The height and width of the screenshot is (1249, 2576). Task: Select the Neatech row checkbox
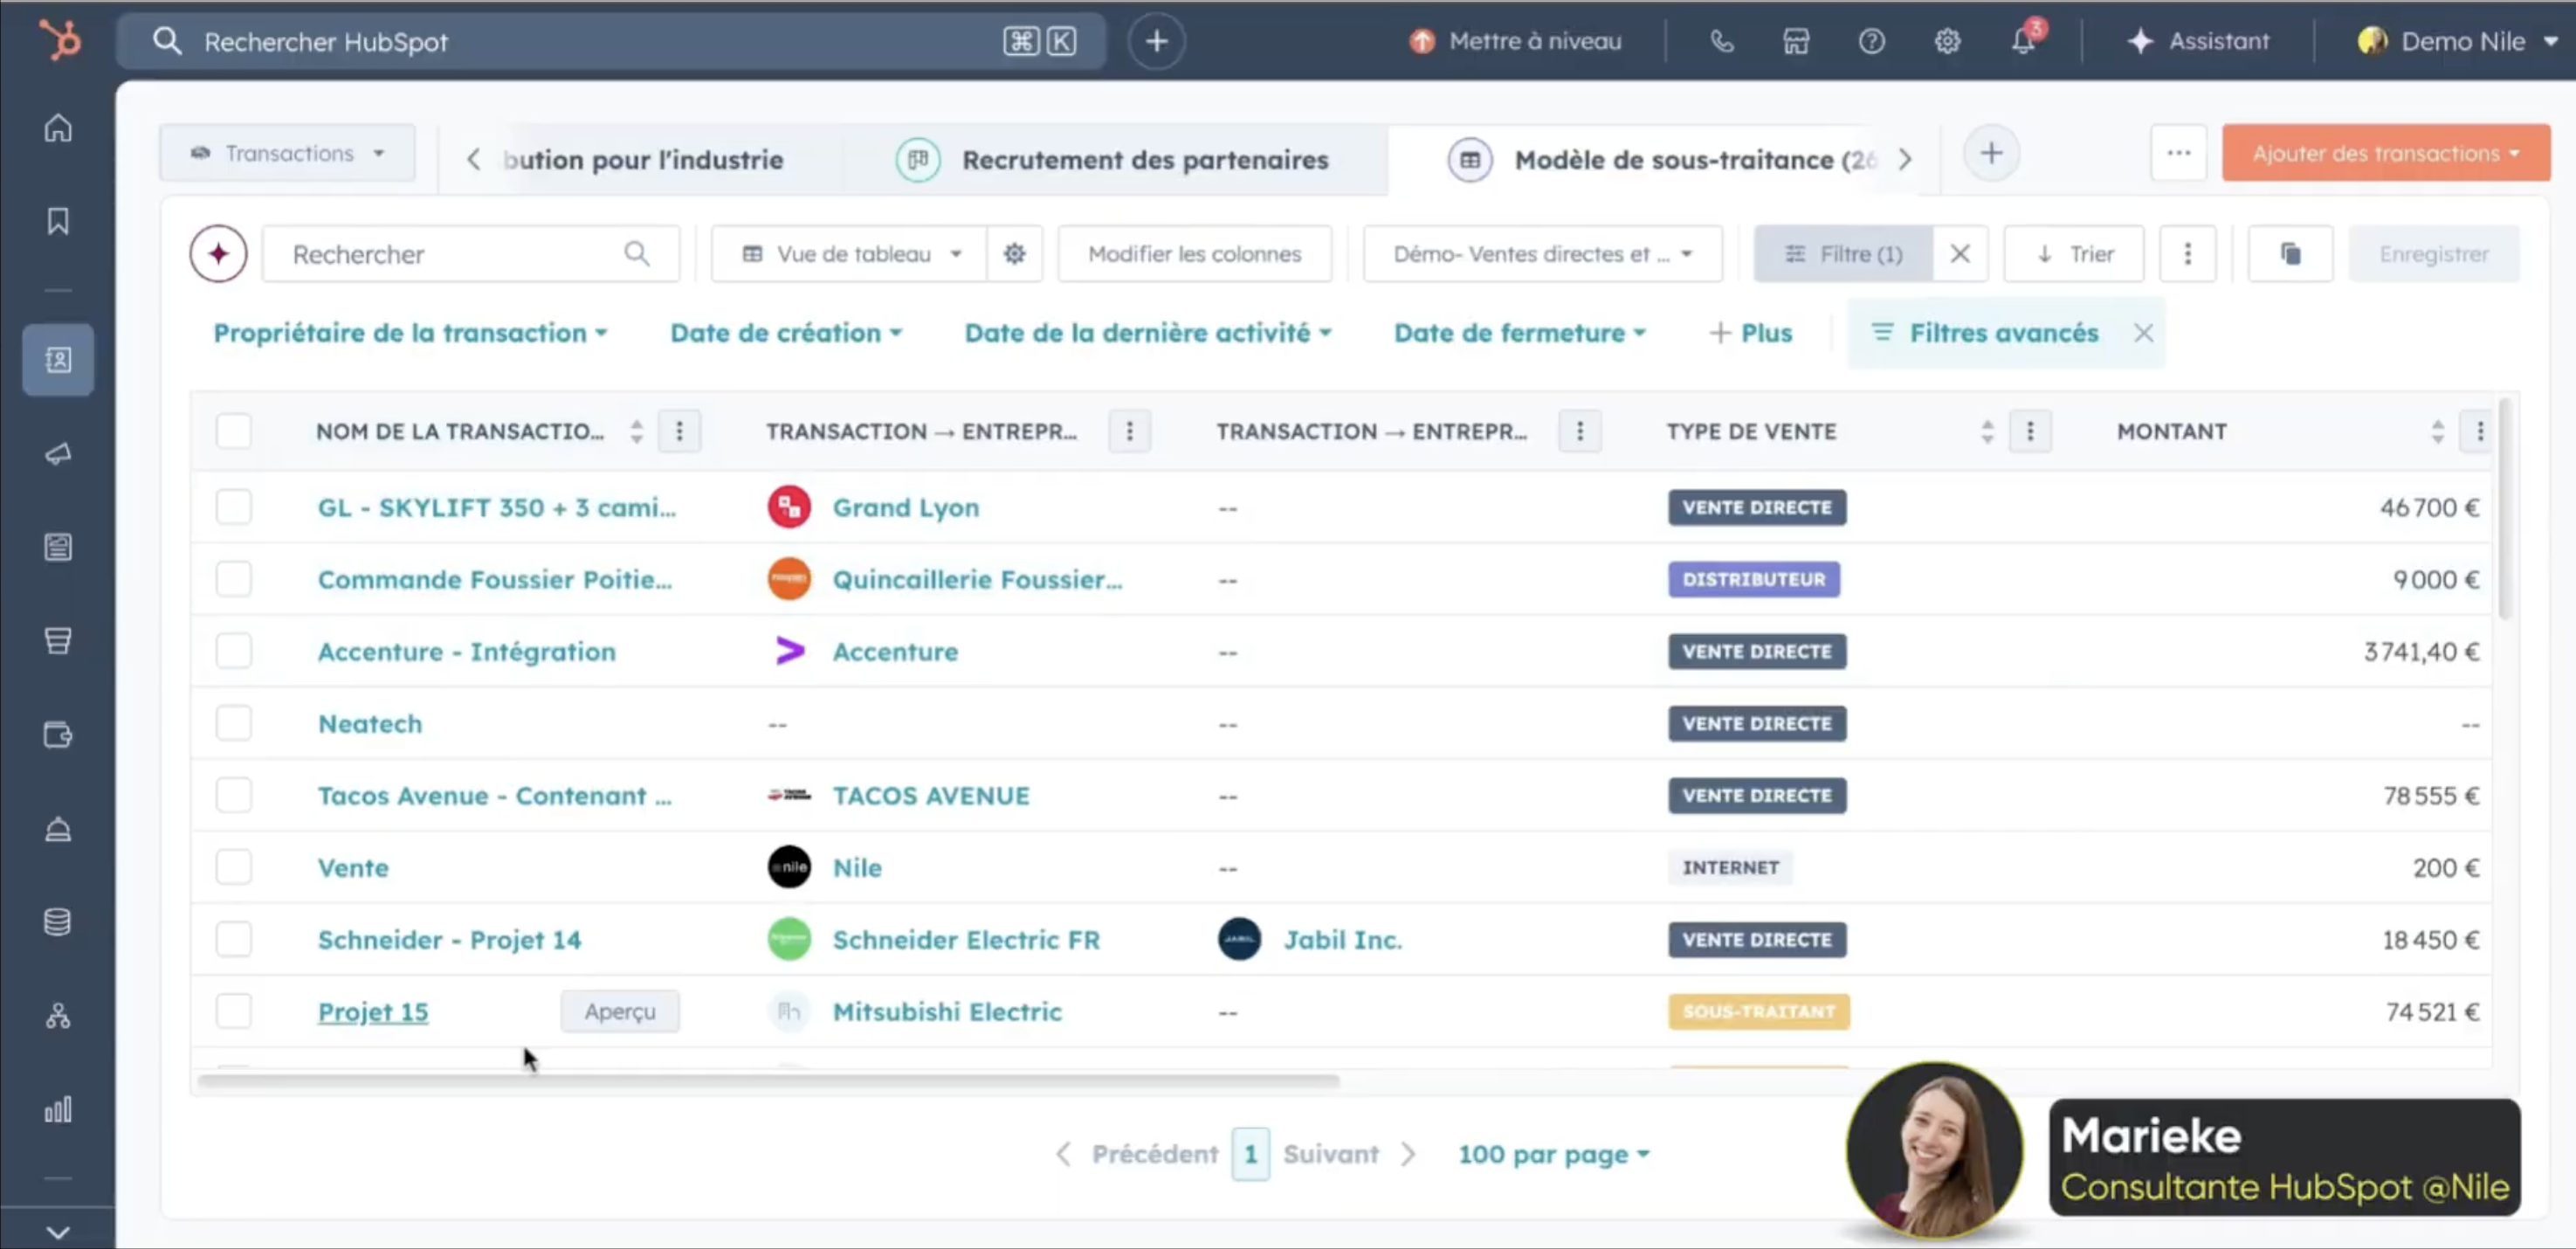(x=234, y=723)
